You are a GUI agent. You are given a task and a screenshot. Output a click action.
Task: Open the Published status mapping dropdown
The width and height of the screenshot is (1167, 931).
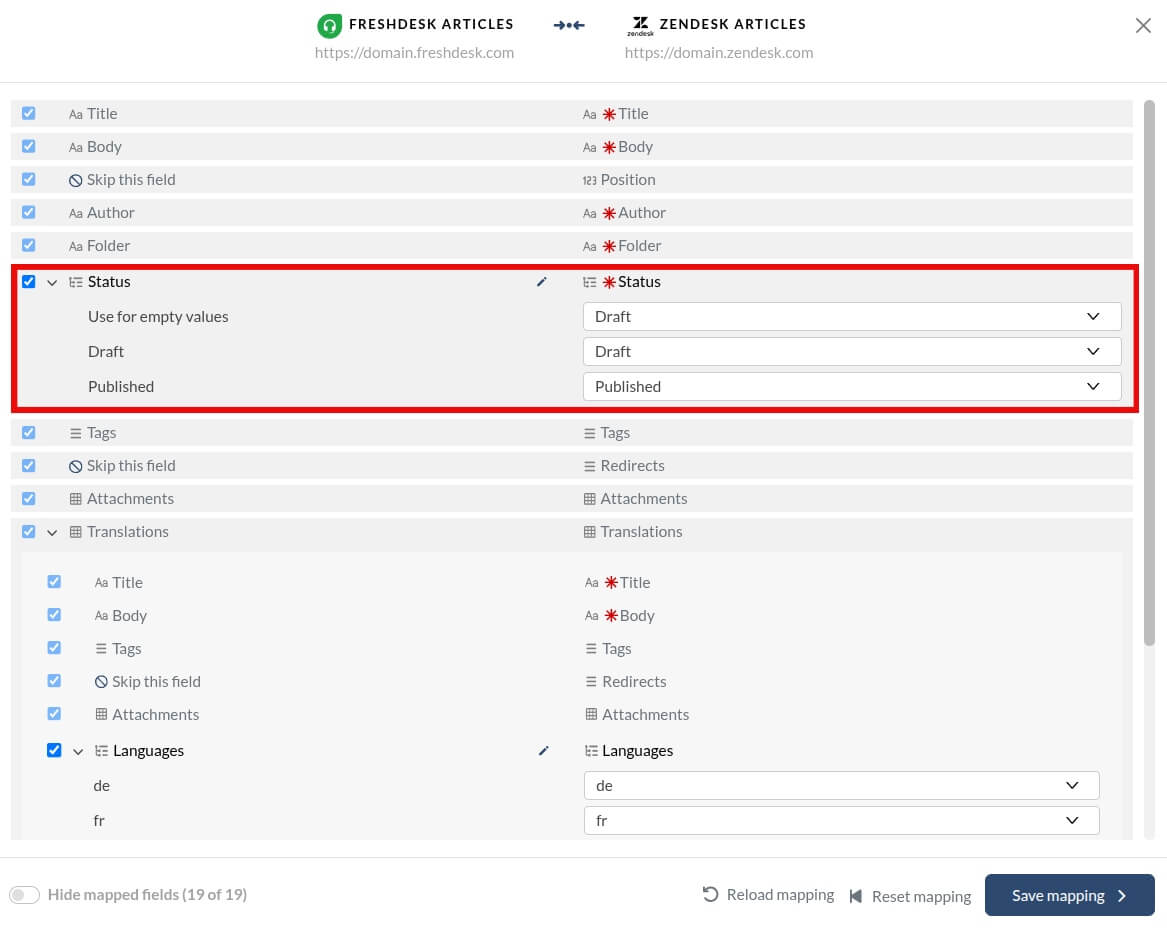click(x=851, y=386)
